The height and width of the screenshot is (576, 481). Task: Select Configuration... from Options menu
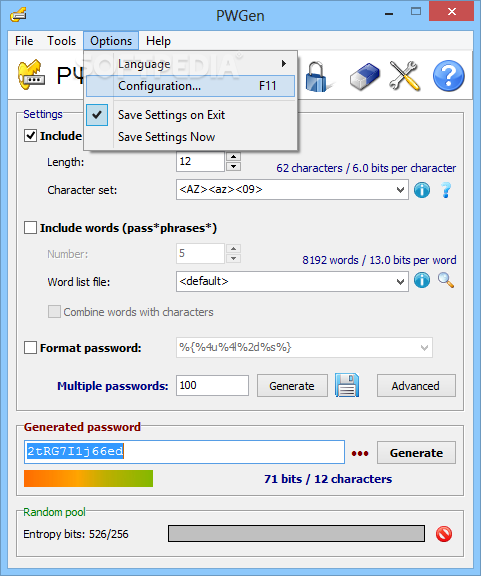[x=190, y=86]
